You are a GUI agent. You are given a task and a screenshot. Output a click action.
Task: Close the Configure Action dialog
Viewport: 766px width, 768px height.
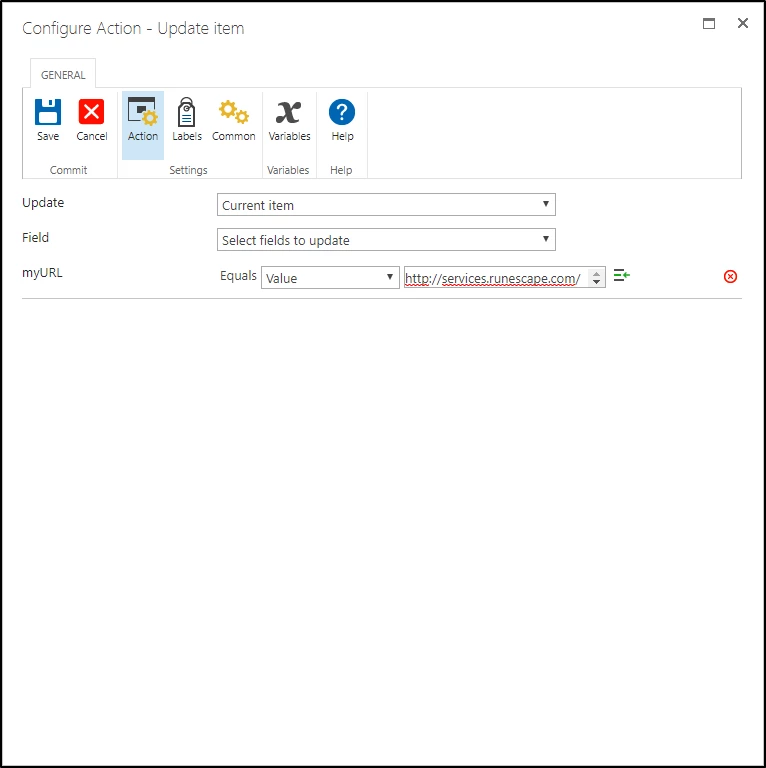coord(742,23)
